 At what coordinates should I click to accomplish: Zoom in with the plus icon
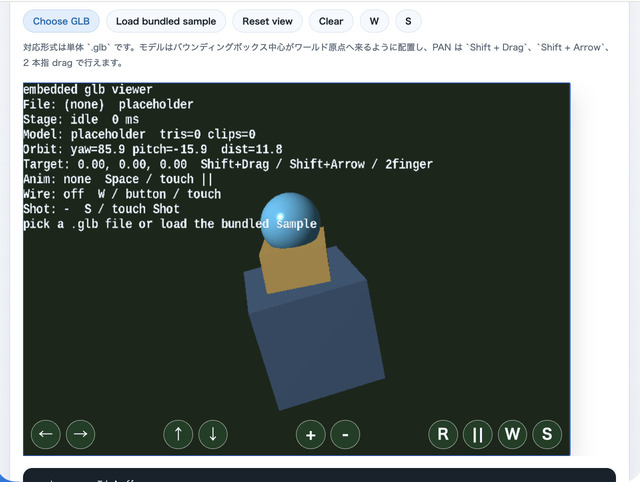point(311,434)
